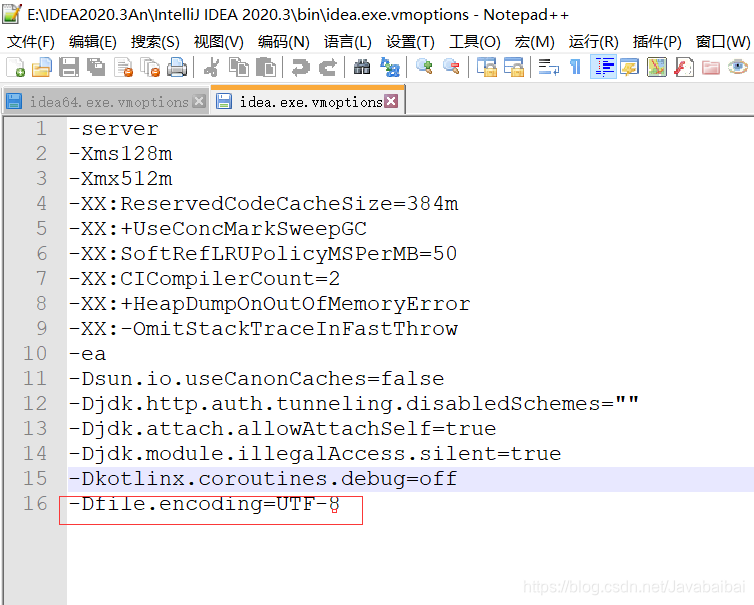Click the -Xms128m line
Image resolution: width=754 pixels, height=605 pixels.
click(120, 154)
